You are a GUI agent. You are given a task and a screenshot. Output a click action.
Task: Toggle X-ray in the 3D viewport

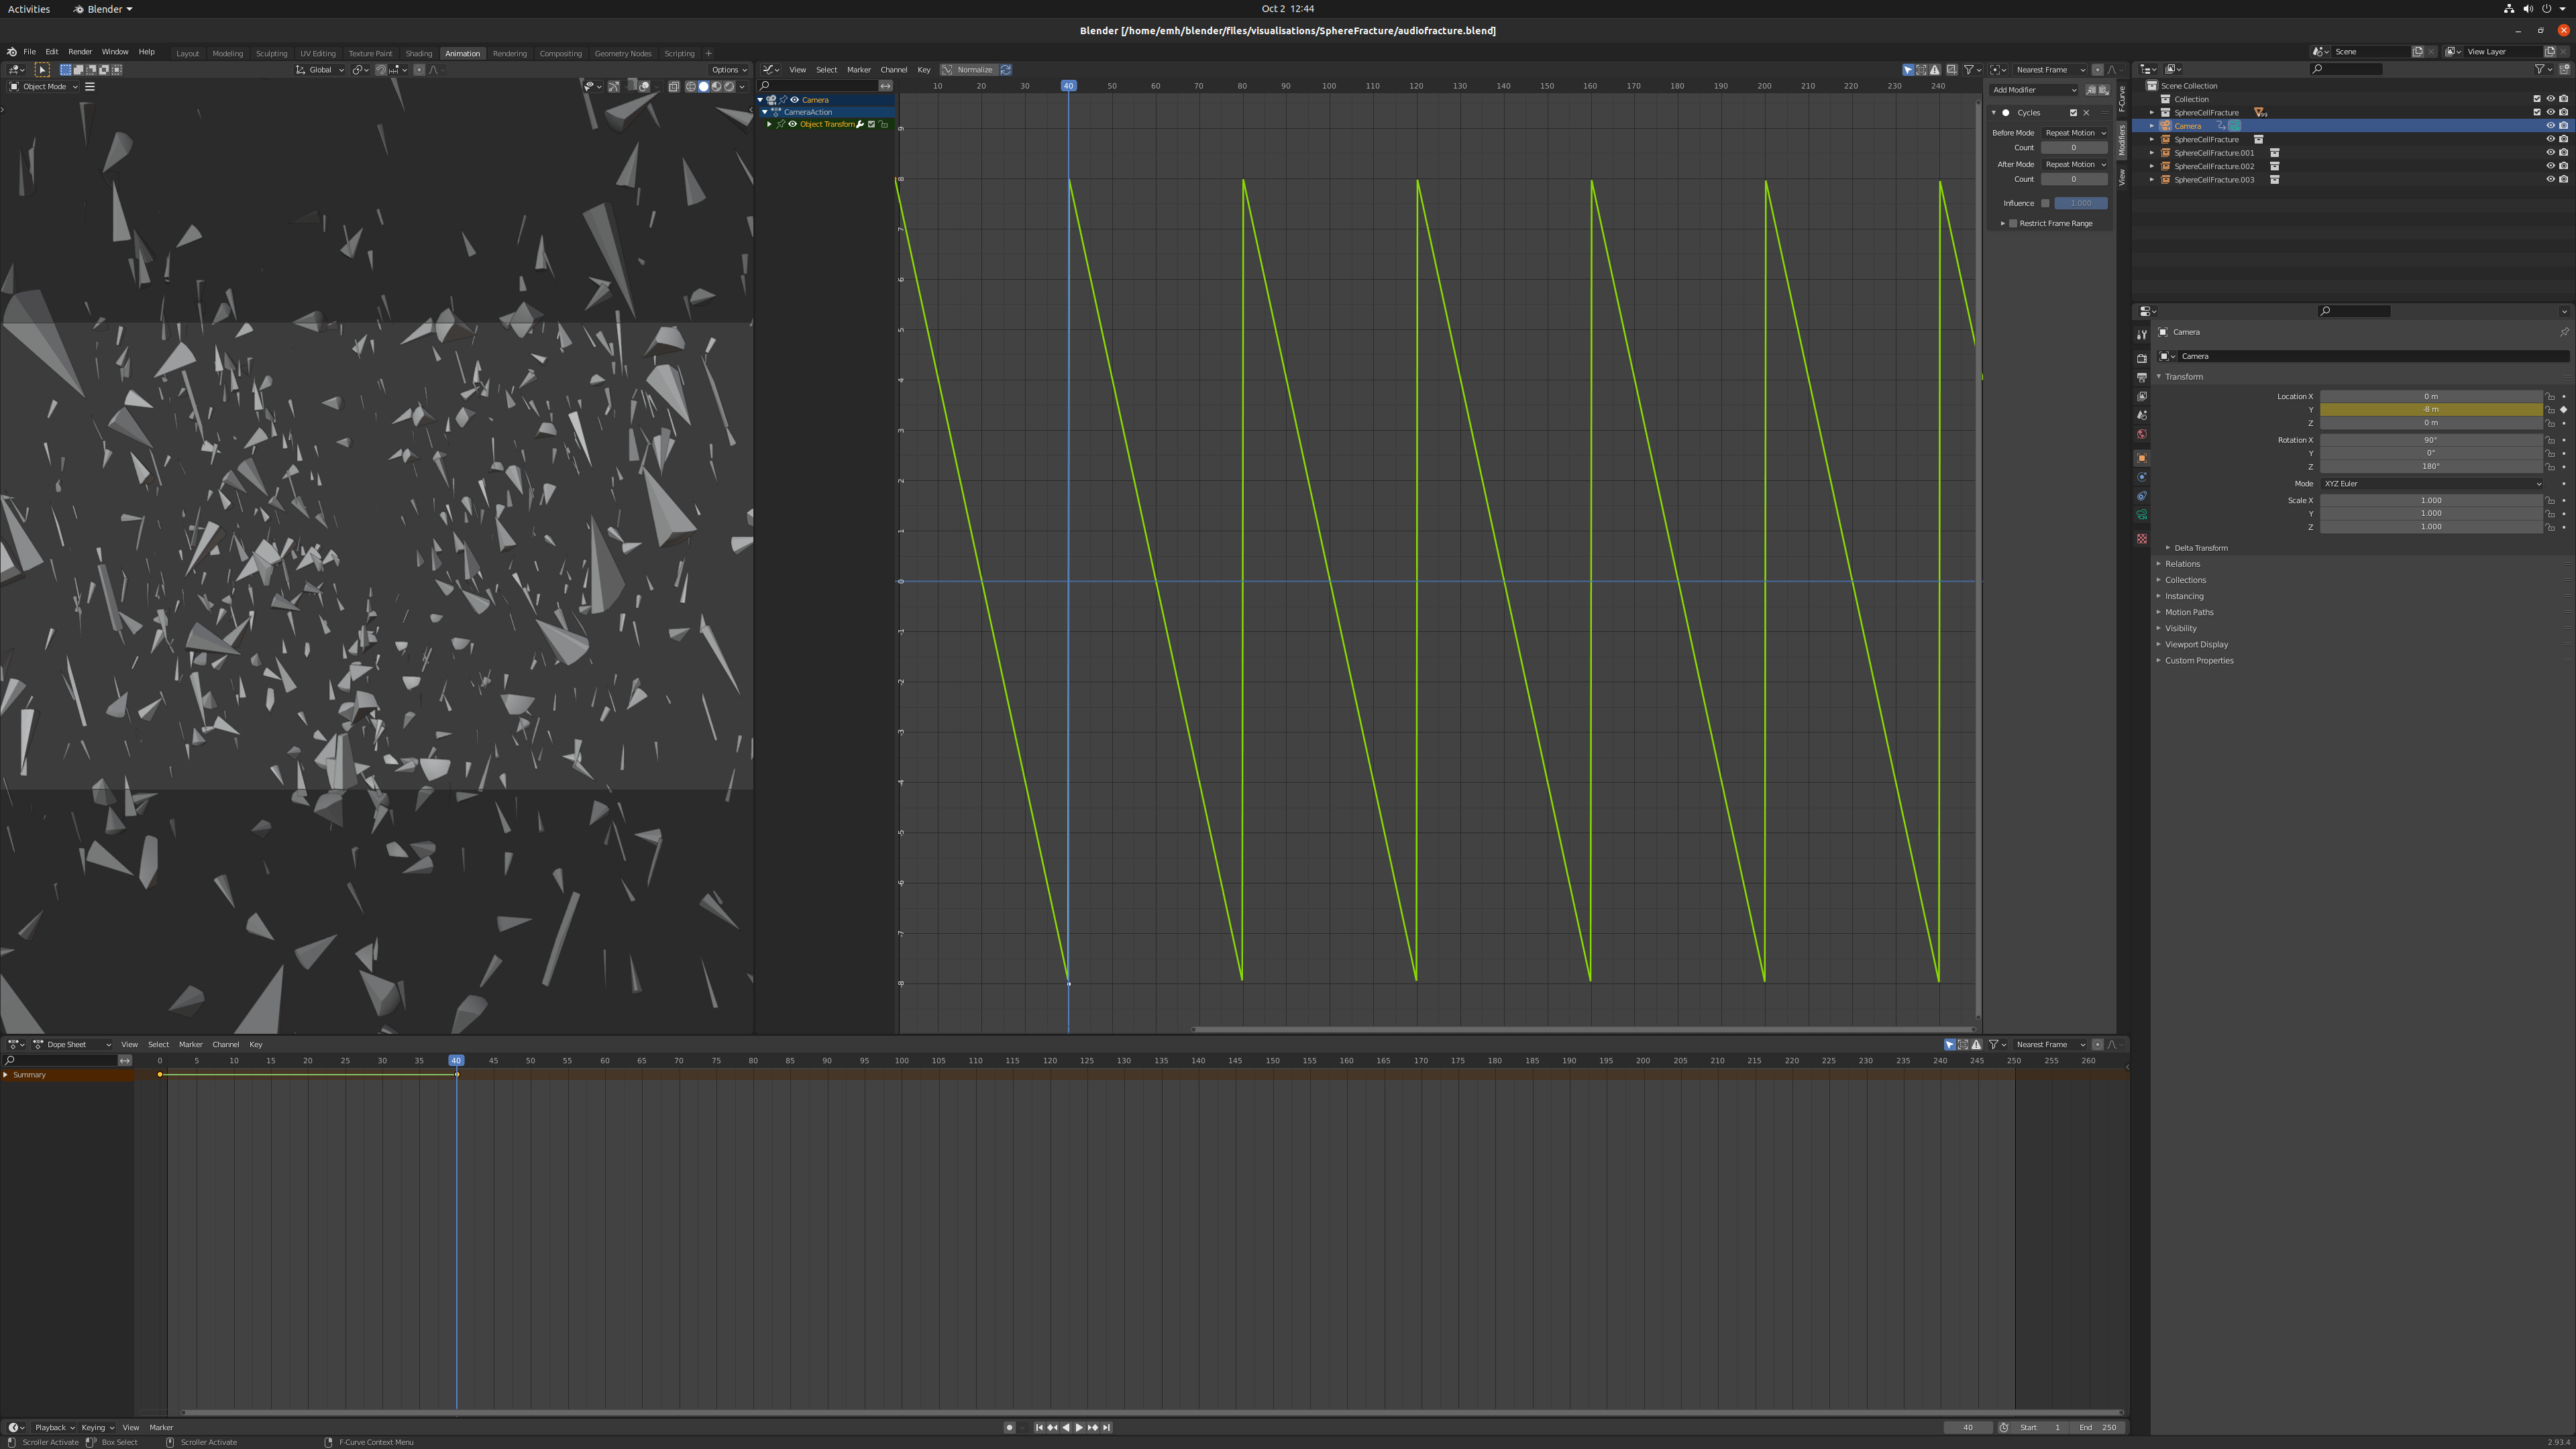[x=674, y=86]
